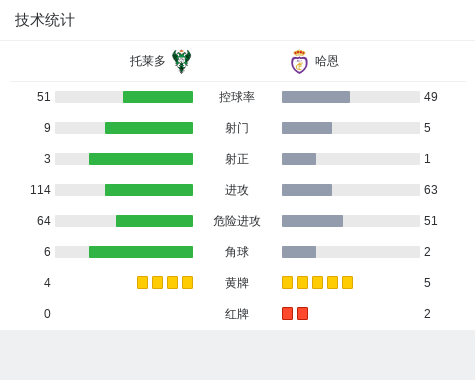Click the gray 控球率 bar for 哈恩
Viewport: 475px width, 380px height.
click(x=316, y=97)
